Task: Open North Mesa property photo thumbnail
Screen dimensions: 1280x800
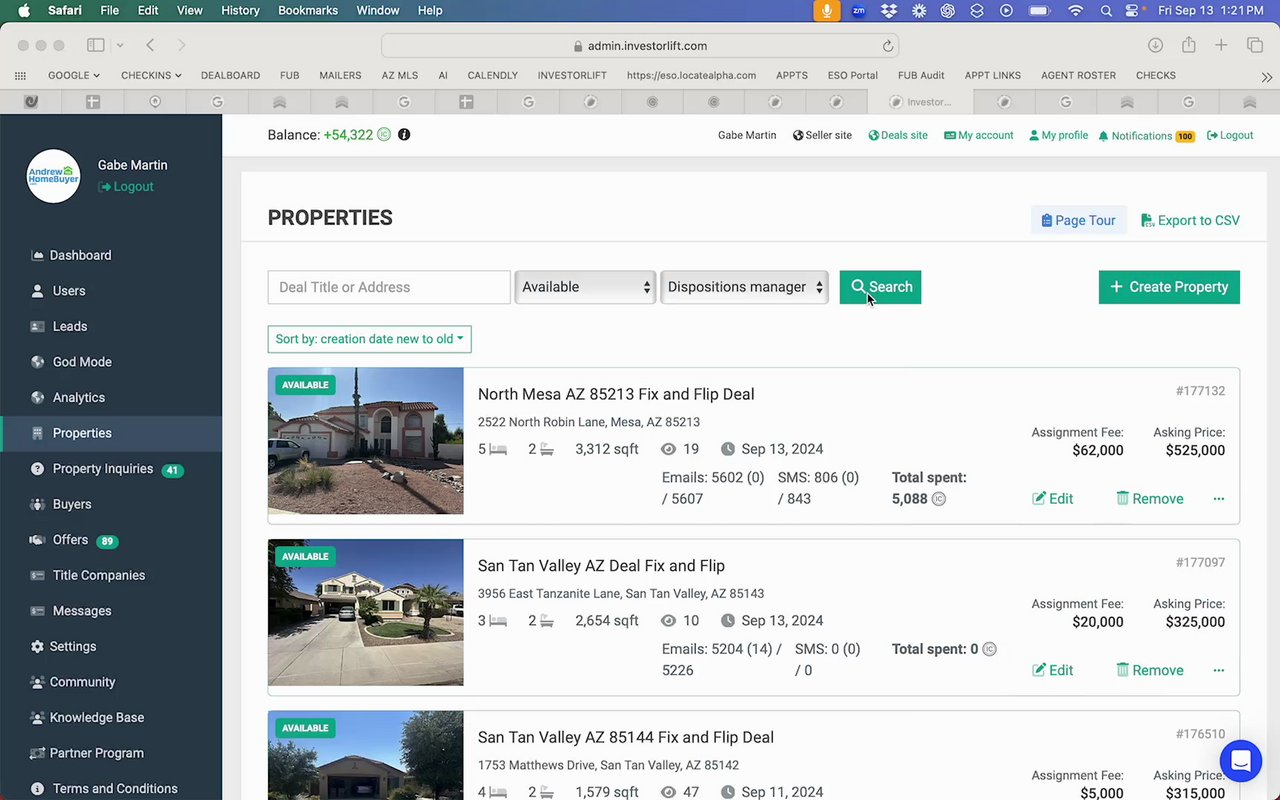Action: click(365, 441)
